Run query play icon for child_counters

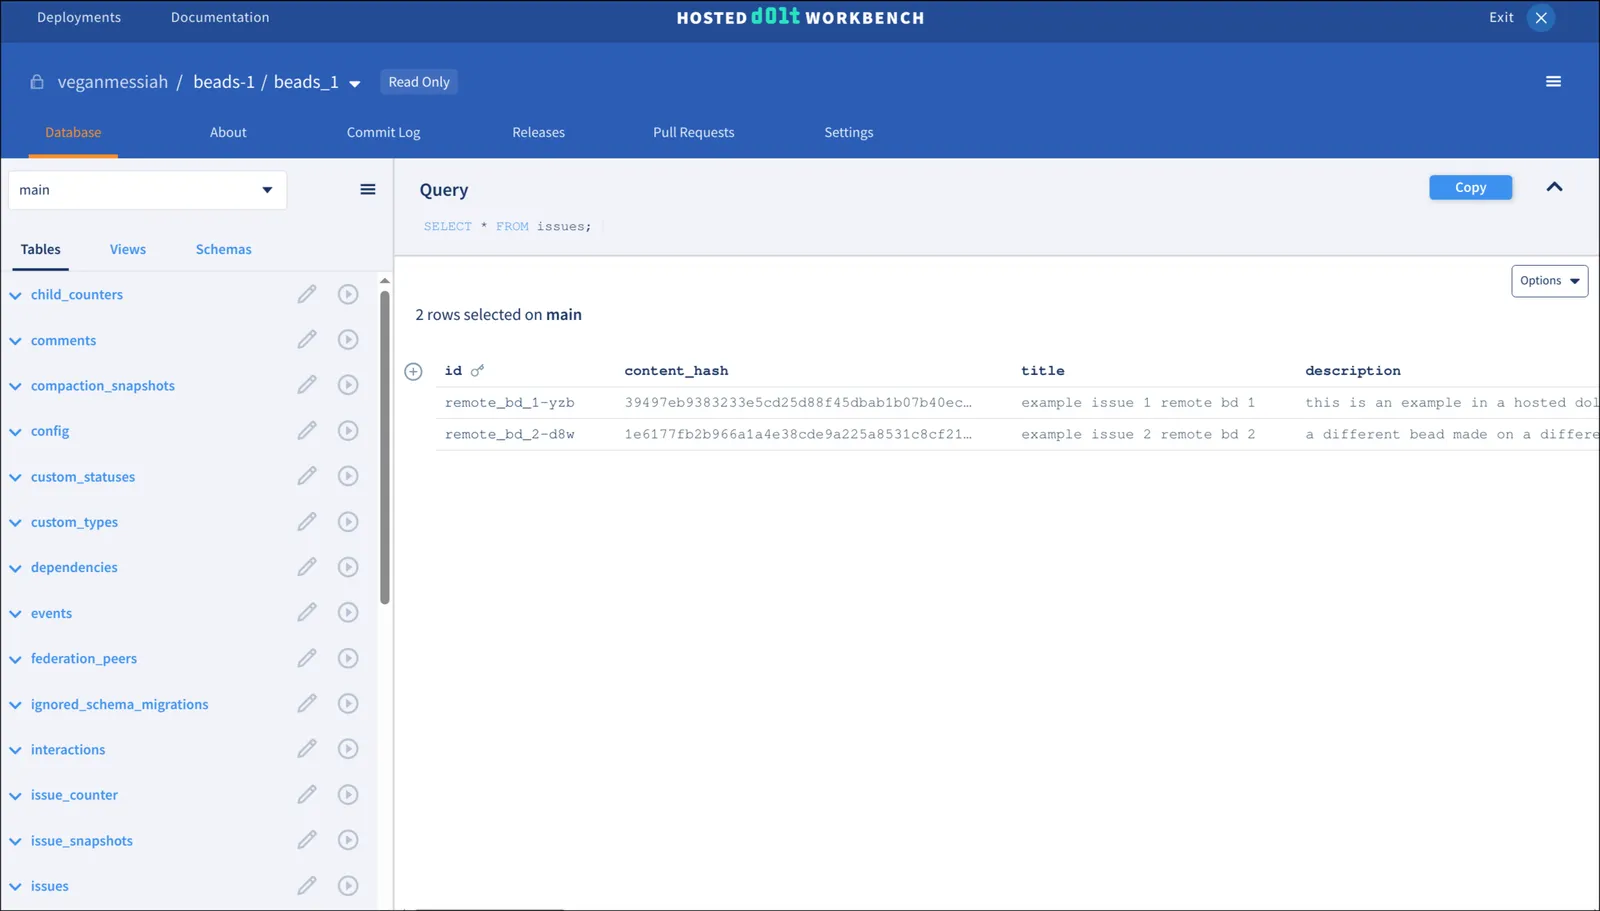coord(348,294)
